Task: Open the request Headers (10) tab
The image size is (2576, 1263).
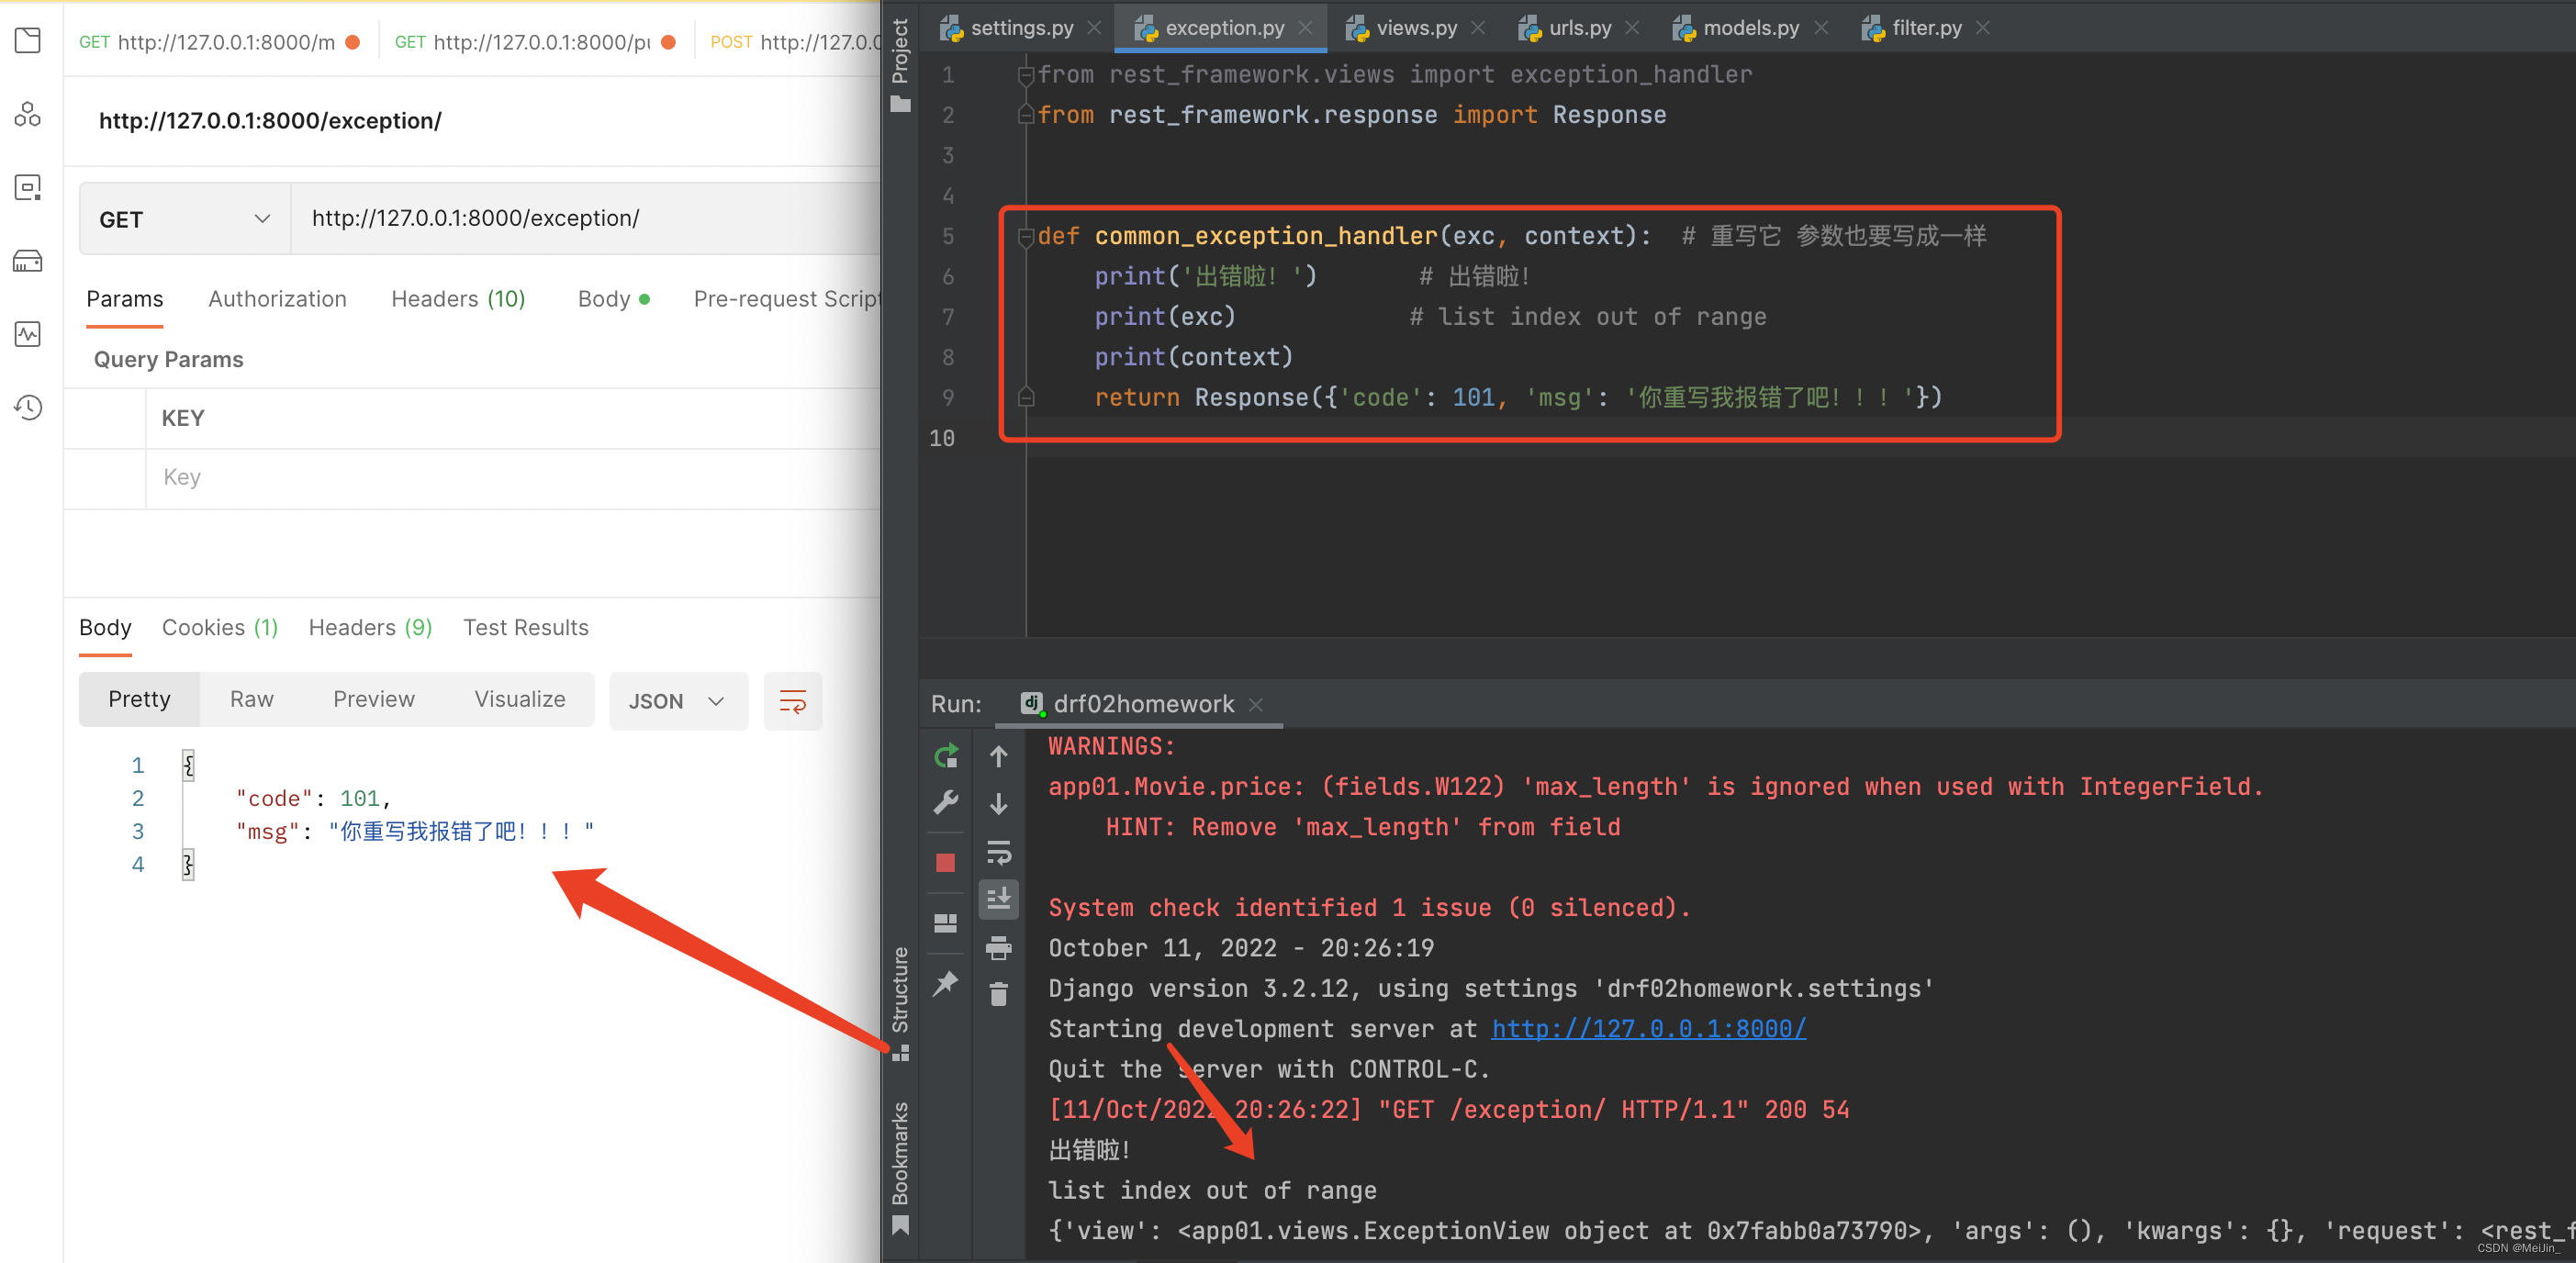Action: (x=458, y=299)
